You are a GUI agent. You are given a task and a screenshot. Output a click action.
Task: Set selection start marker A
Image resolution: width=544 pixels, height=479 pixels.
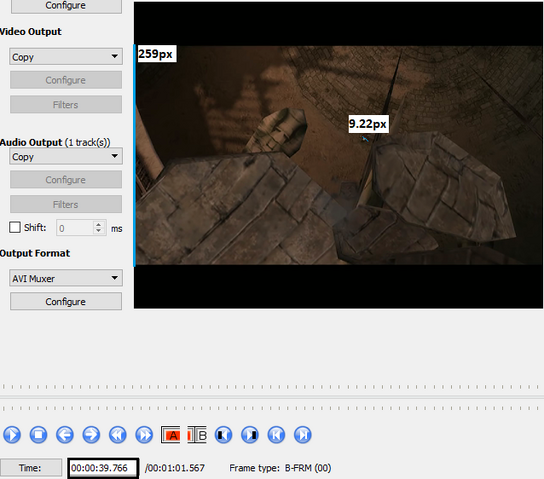(x=170, y=435)
